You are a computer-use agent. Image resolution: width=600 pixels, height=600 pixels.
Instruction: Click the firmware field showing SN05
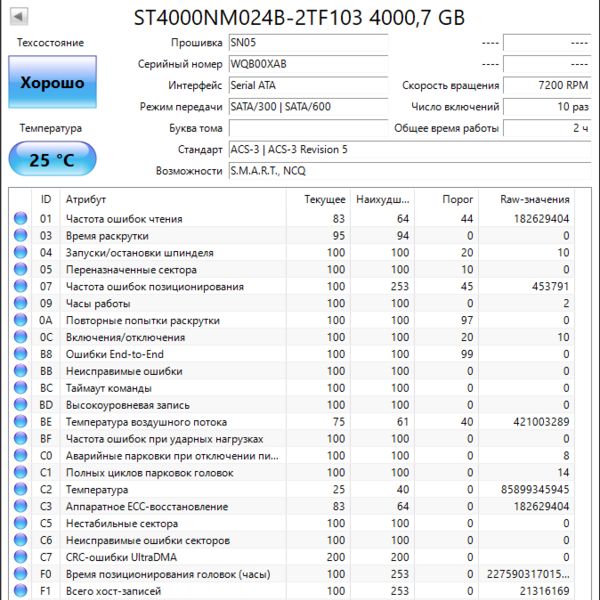pyautogui.click(x=308, y=42)
